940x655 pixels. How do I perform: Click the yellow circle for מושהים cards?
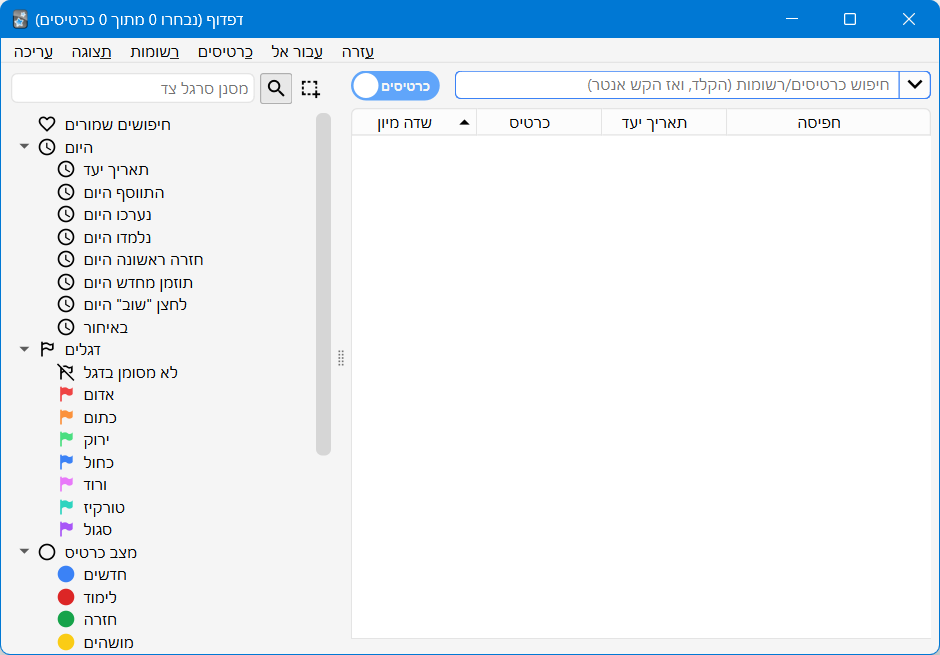[x=66, y=642]
